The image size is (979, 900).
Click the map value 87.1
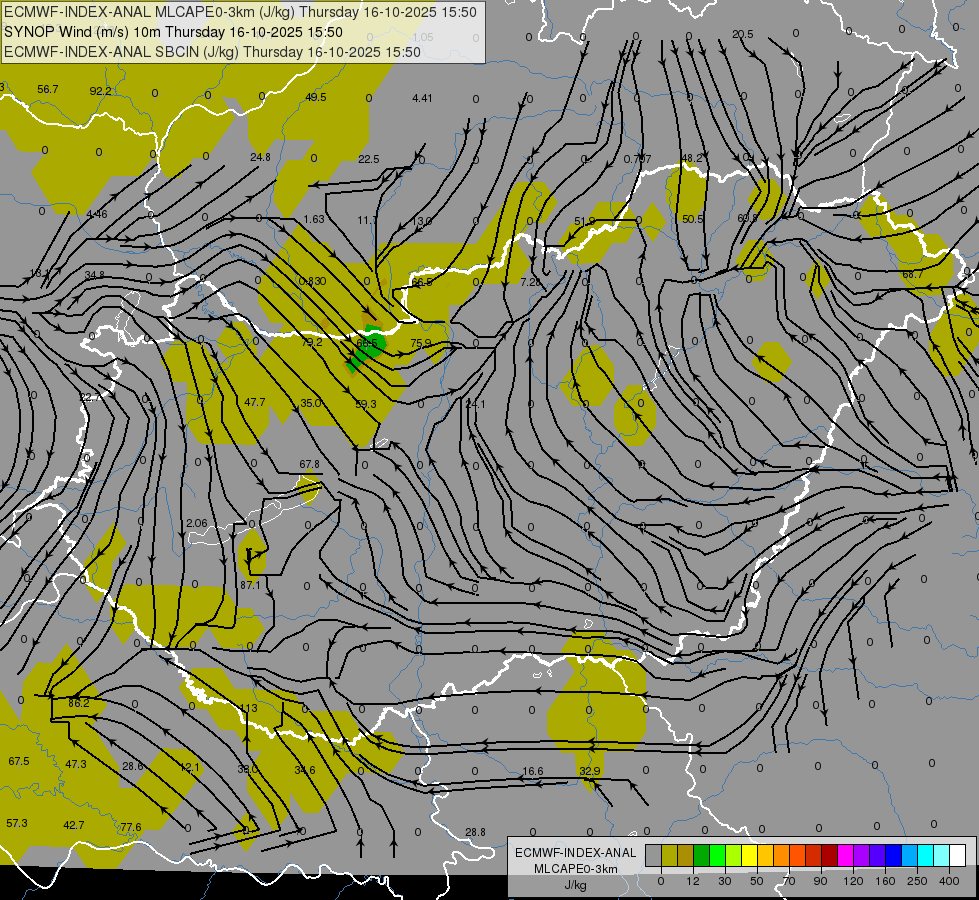coord(250,585)
